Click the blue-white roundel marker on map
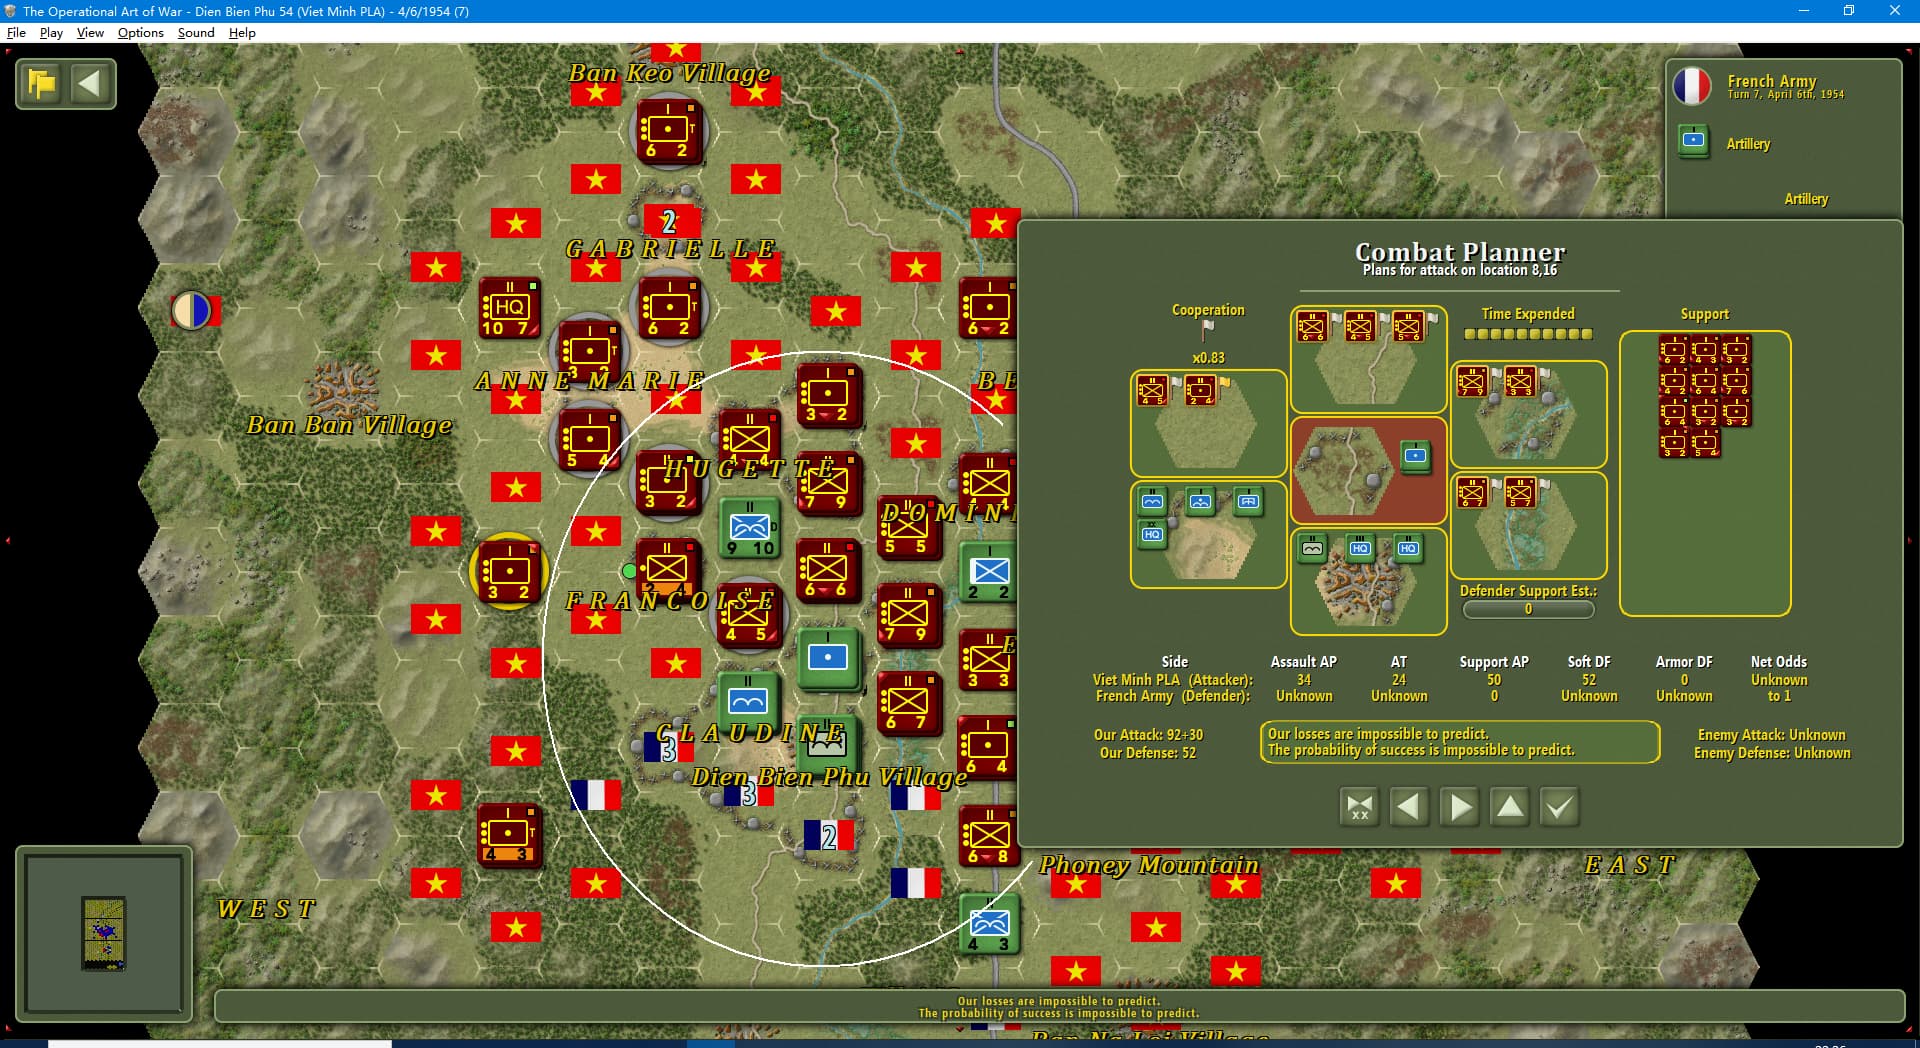Screen dimensions: 1920x1048 click(192, 311)
